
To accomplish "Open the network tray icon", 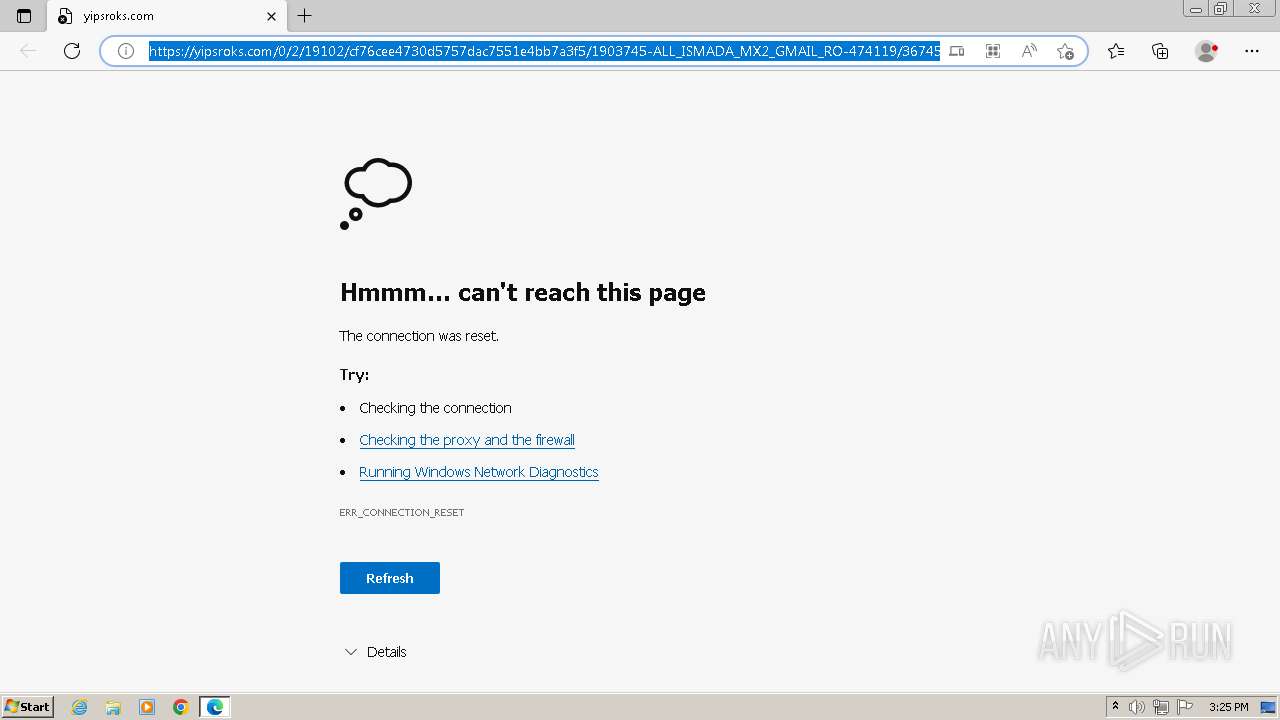I will point(1161,707).
